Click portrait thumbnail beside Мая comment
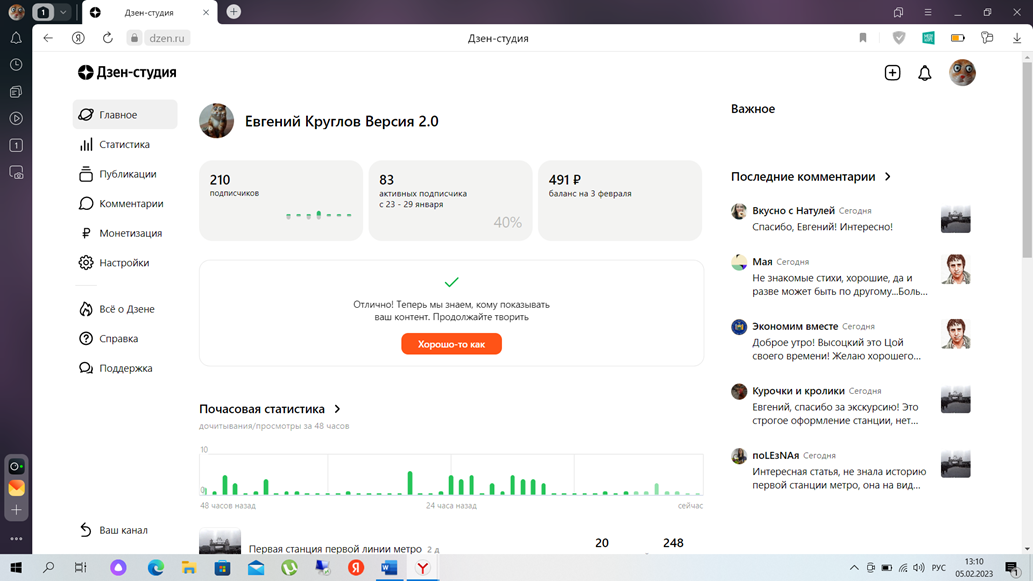The width and height of the screenshot is (1033, 581). 955,269
